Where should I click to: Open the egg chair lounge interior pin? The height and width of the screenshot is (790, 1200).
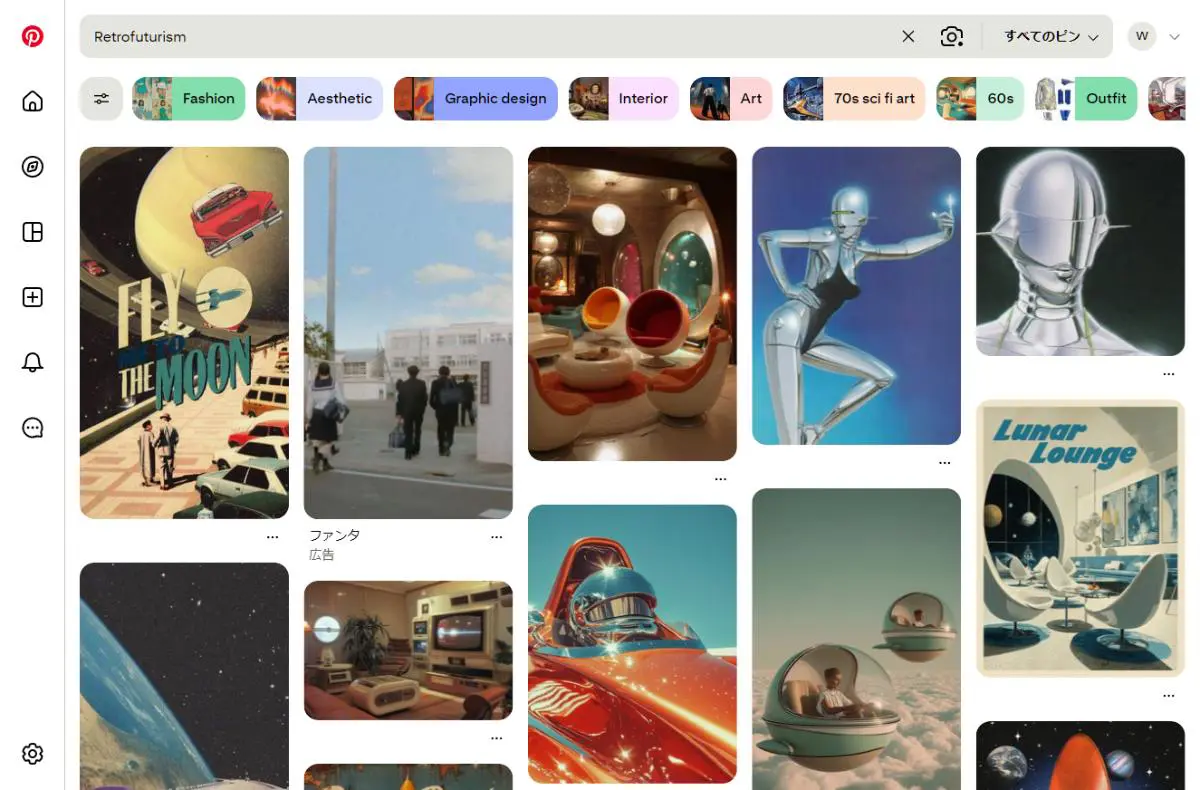pyautogui.click(x=632, y=304)
